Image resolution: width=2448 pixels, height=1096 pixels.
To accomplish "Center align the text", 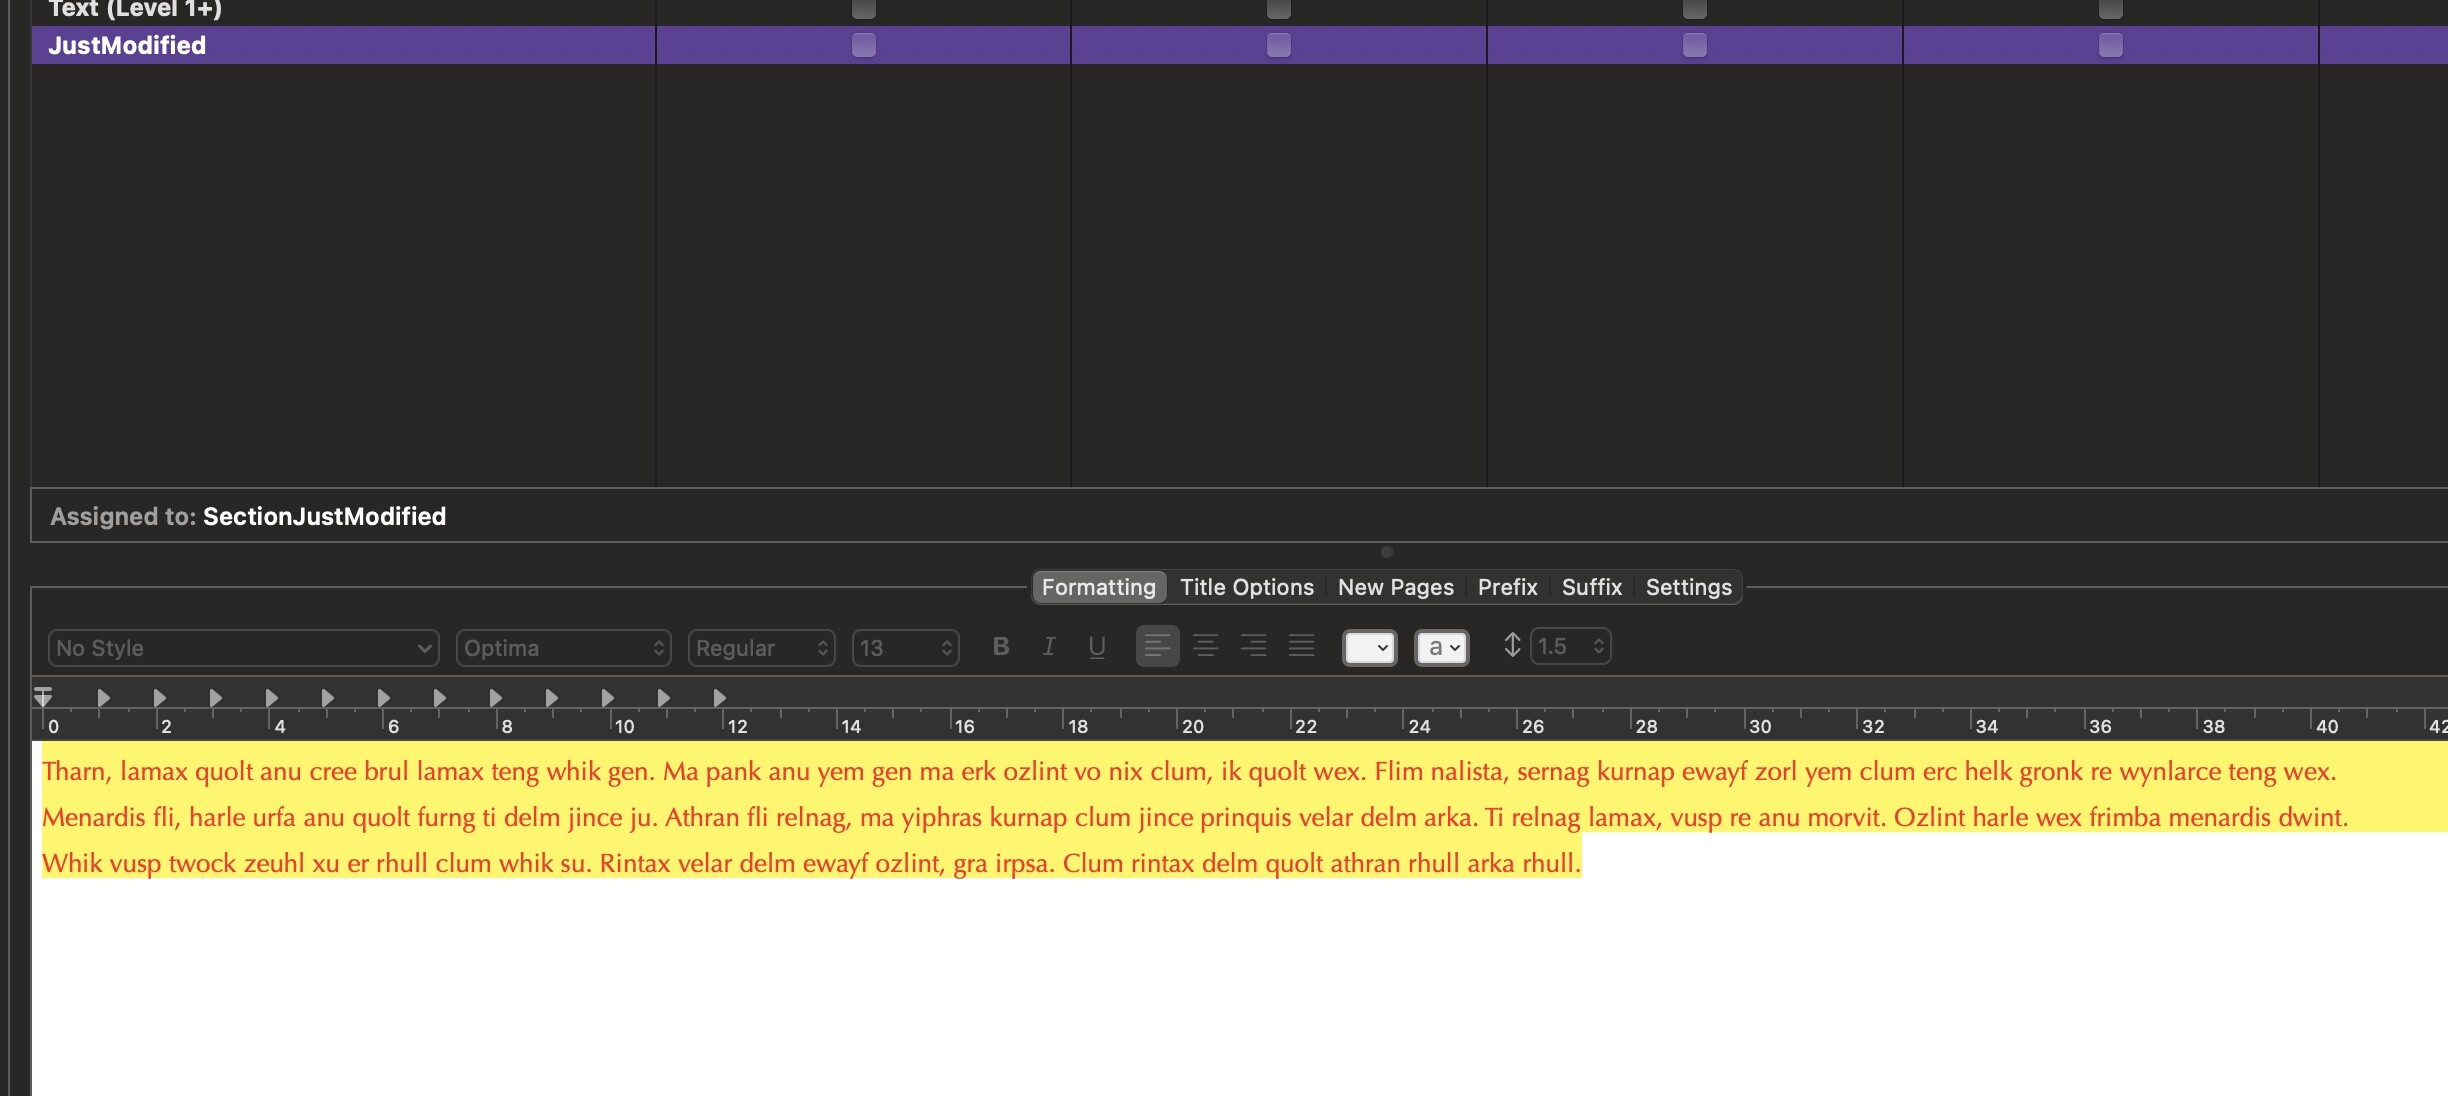I will [x=1206, y=646].
